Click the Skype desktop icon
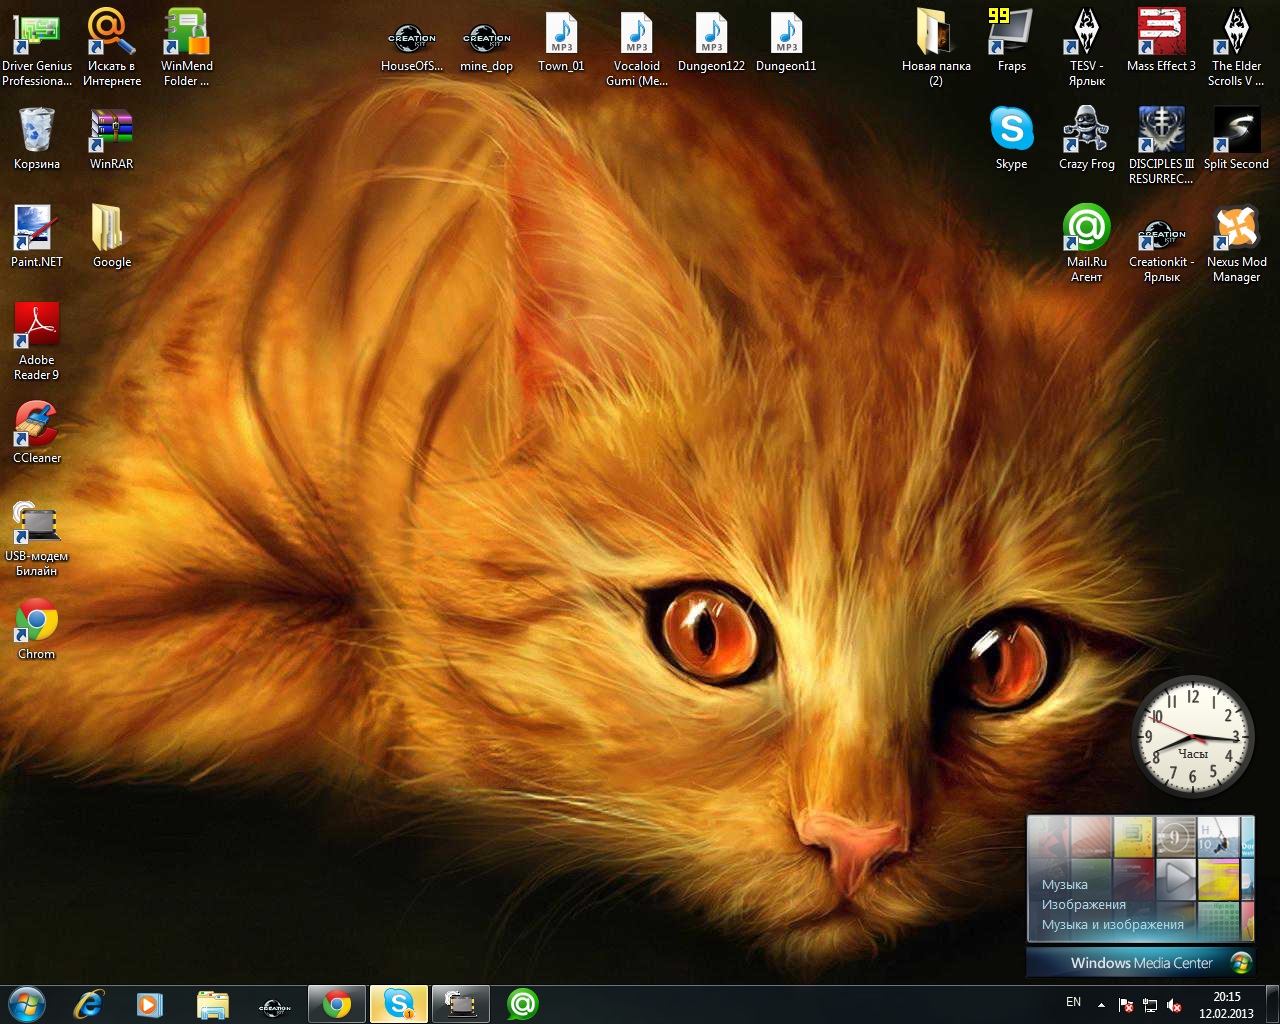The width and height of the screenshot is (1280, 1024). pyautogui.click(x=1011, y=132)
